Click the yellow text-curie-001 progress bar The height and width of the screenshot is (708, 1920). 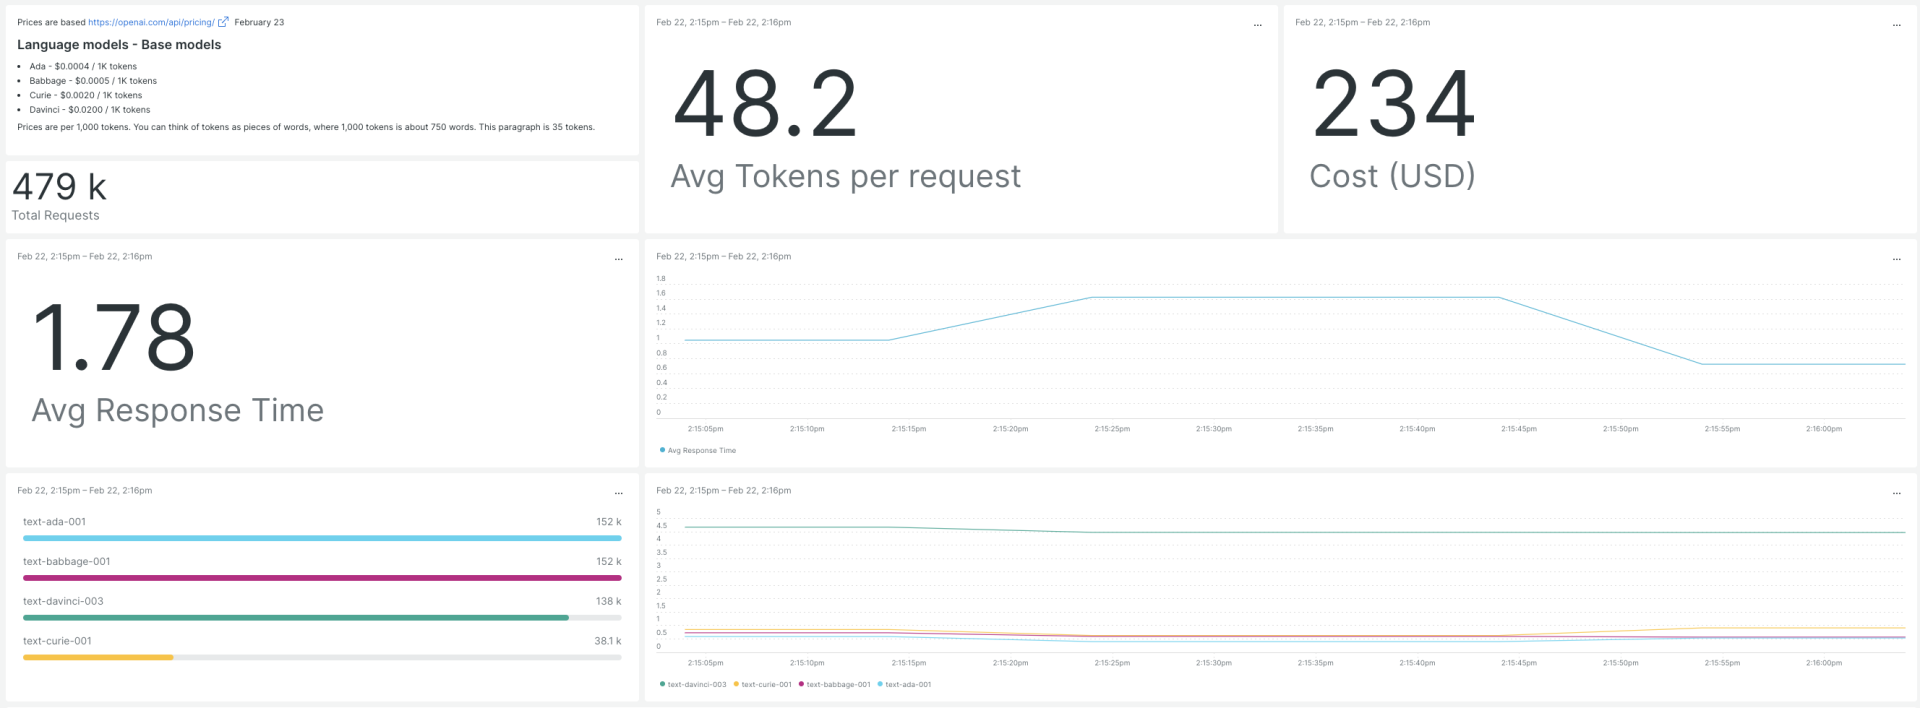98,658
